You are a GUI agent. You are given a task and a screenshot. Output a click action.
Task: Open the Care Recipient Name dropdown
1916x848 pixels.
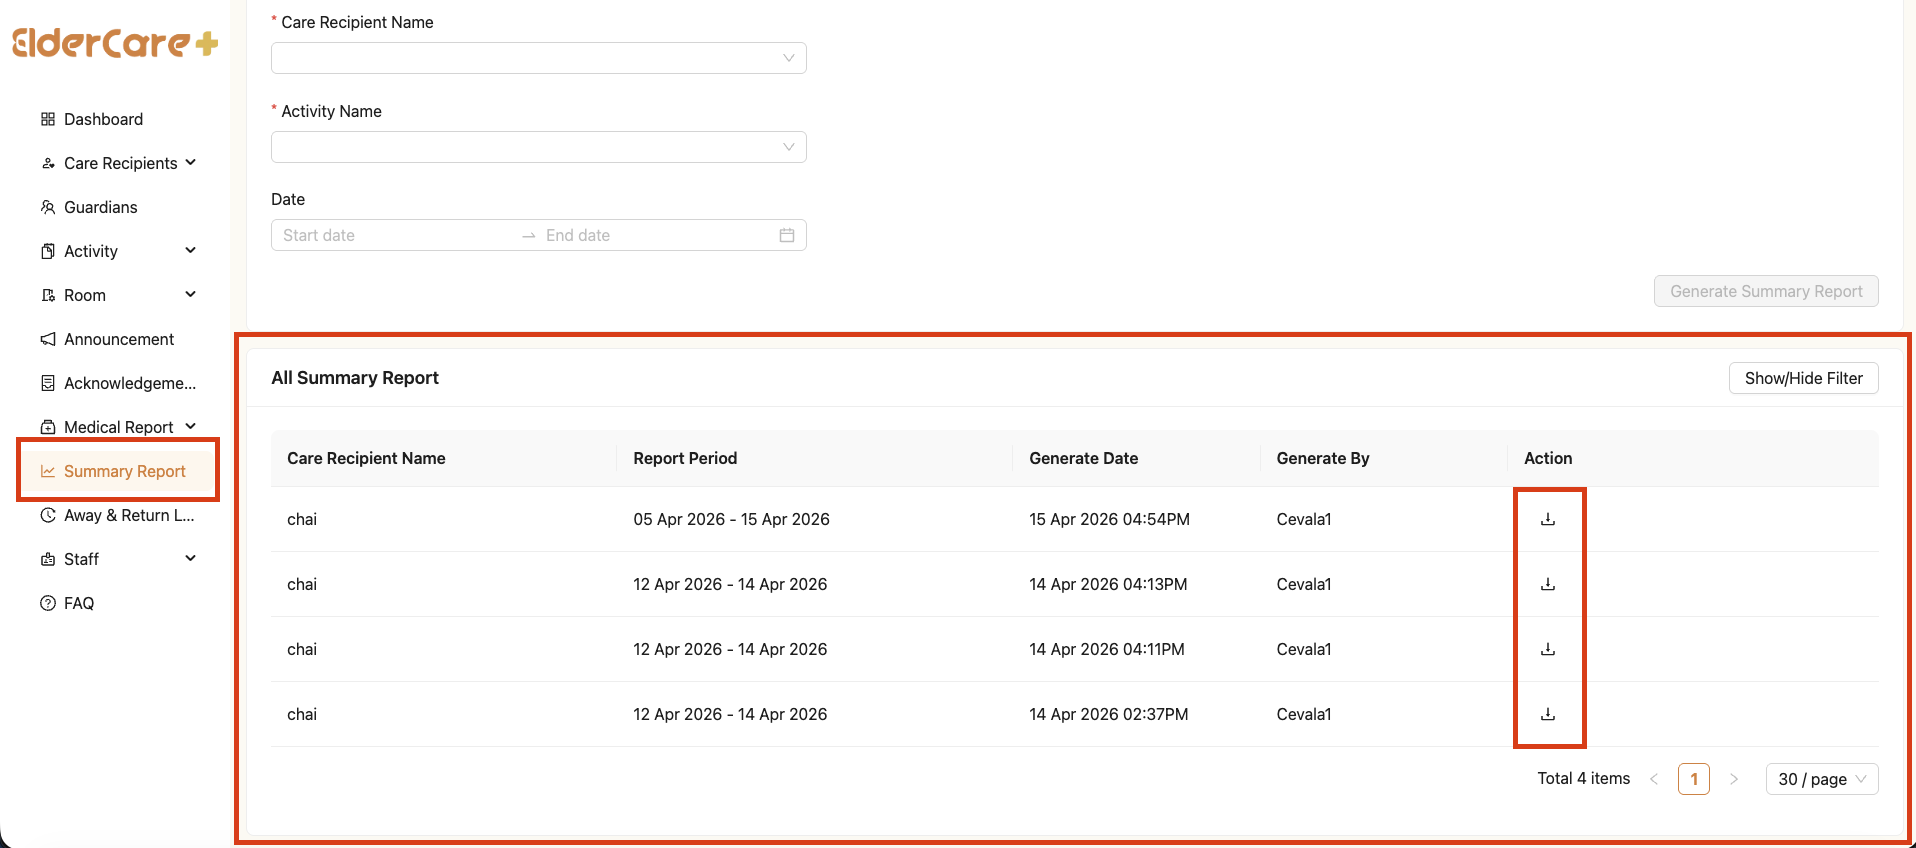[x=538, y=58]
